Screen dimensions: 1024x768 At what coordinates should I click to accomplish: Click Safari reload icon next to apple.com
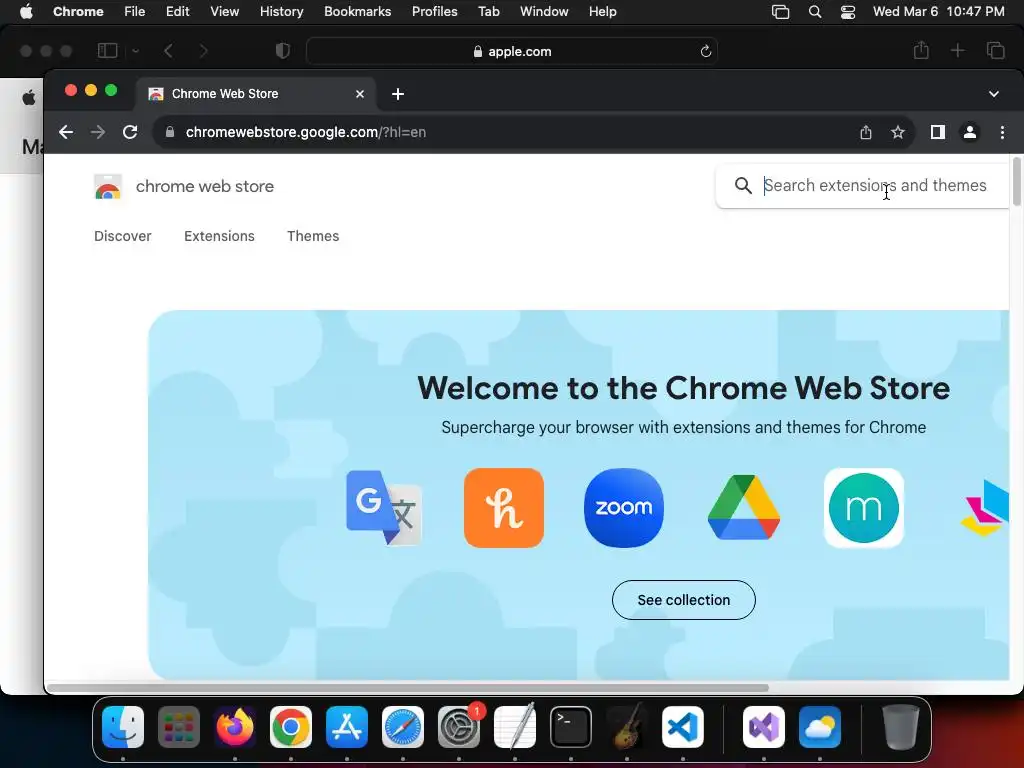click(705, 52)
